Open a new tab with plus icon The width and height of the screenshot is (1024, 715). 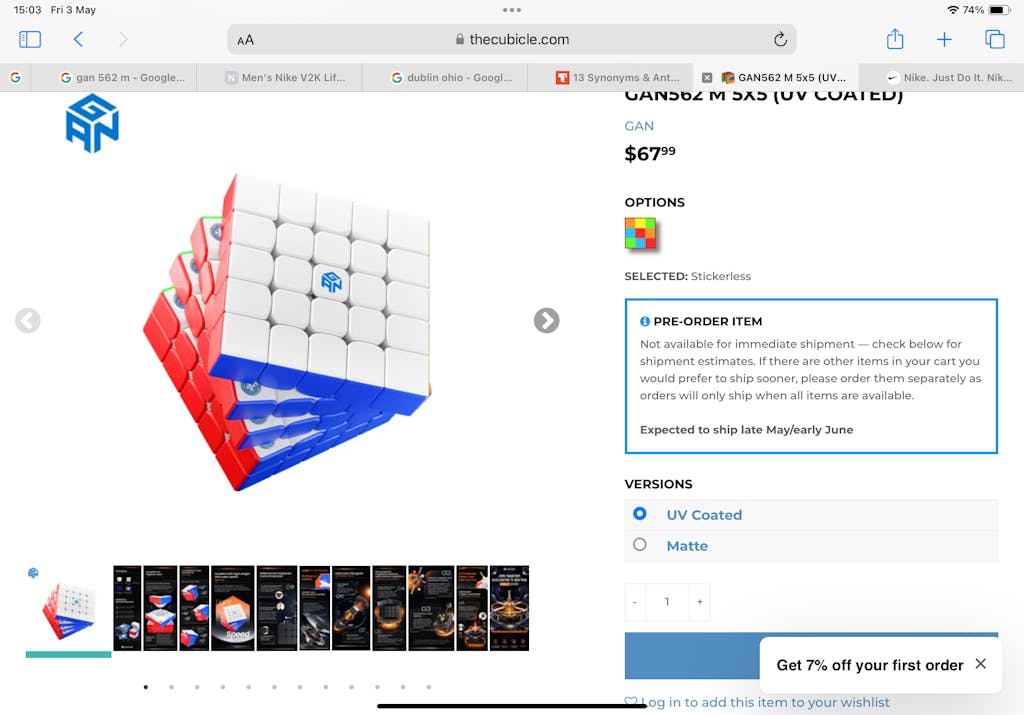pyautogui.click(x=944, y=40)
